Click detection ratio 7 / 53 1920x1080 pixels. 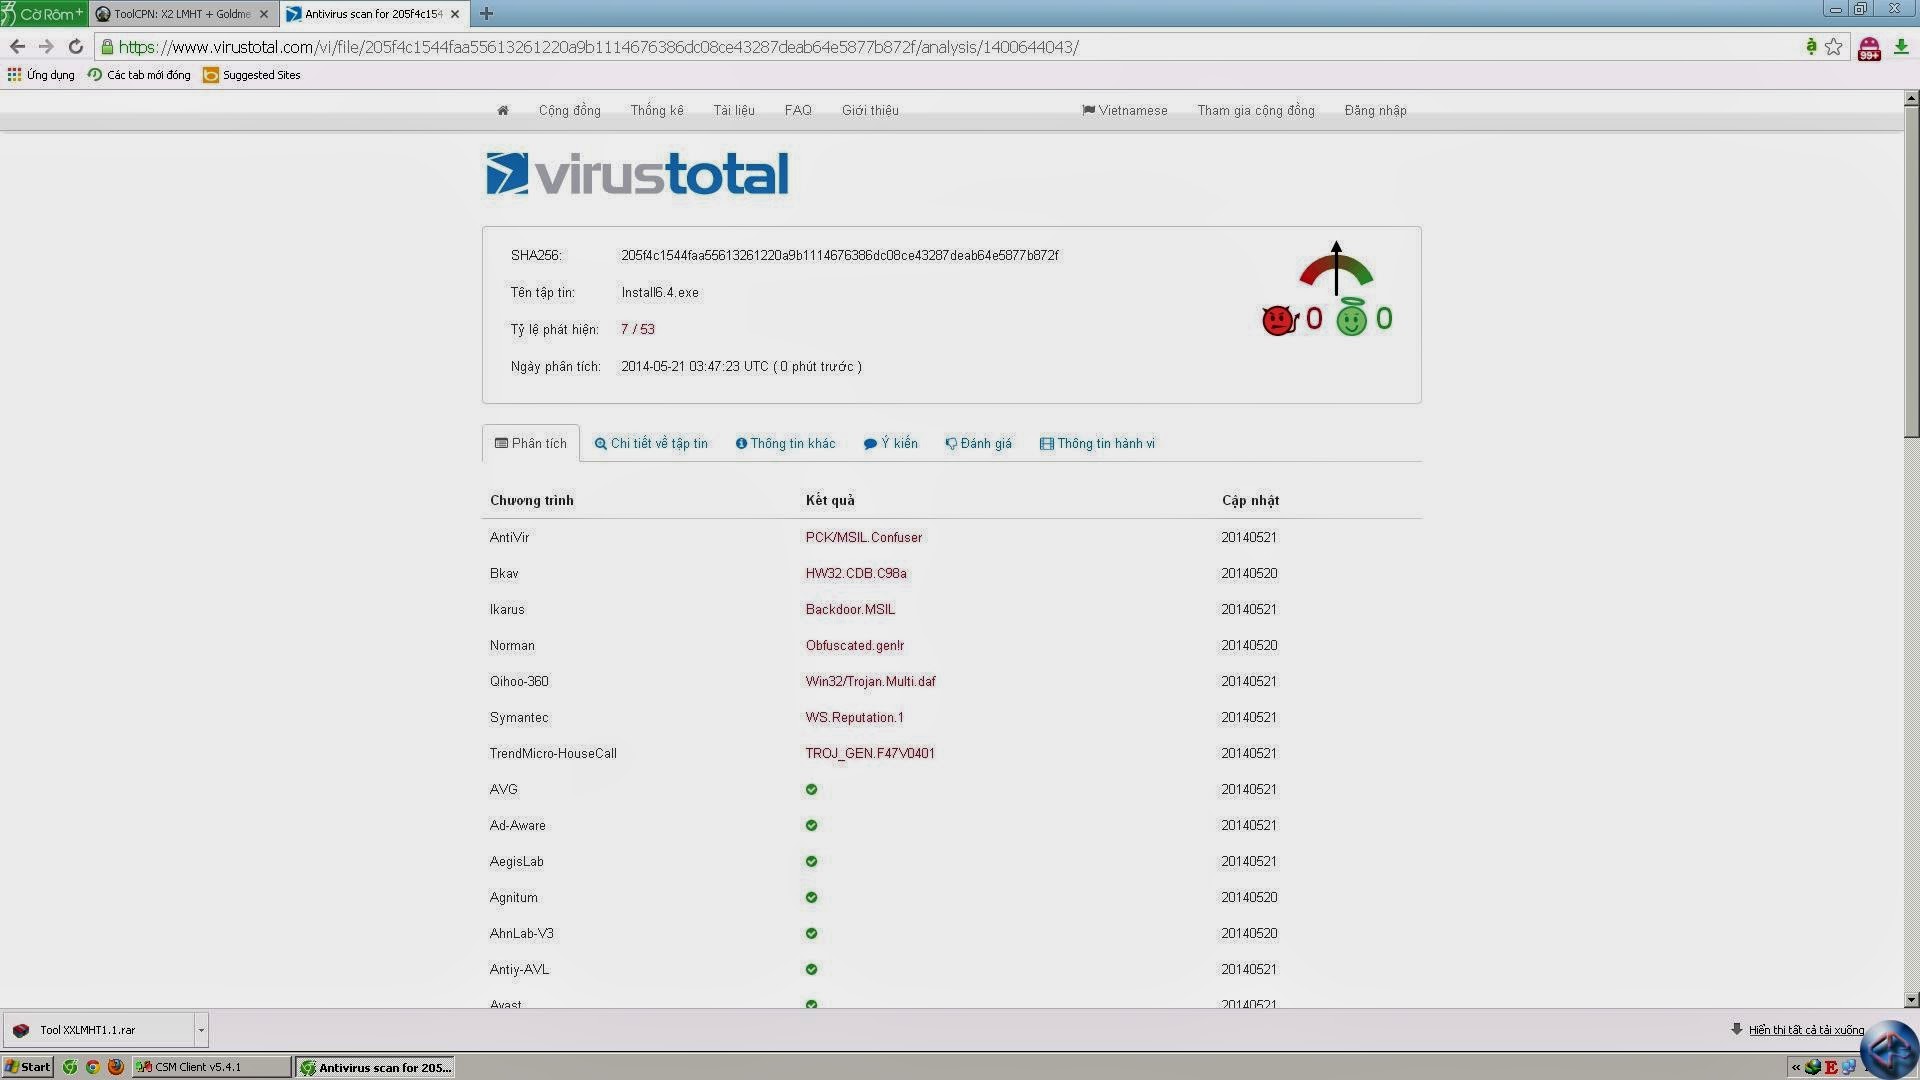click(638, 330)
